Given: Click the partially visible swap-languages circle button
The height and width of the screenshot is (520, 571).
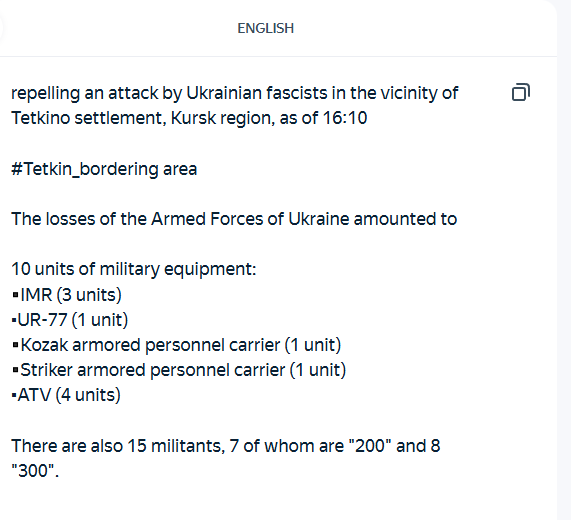Looking at the screenshot, I should (1, 28).
